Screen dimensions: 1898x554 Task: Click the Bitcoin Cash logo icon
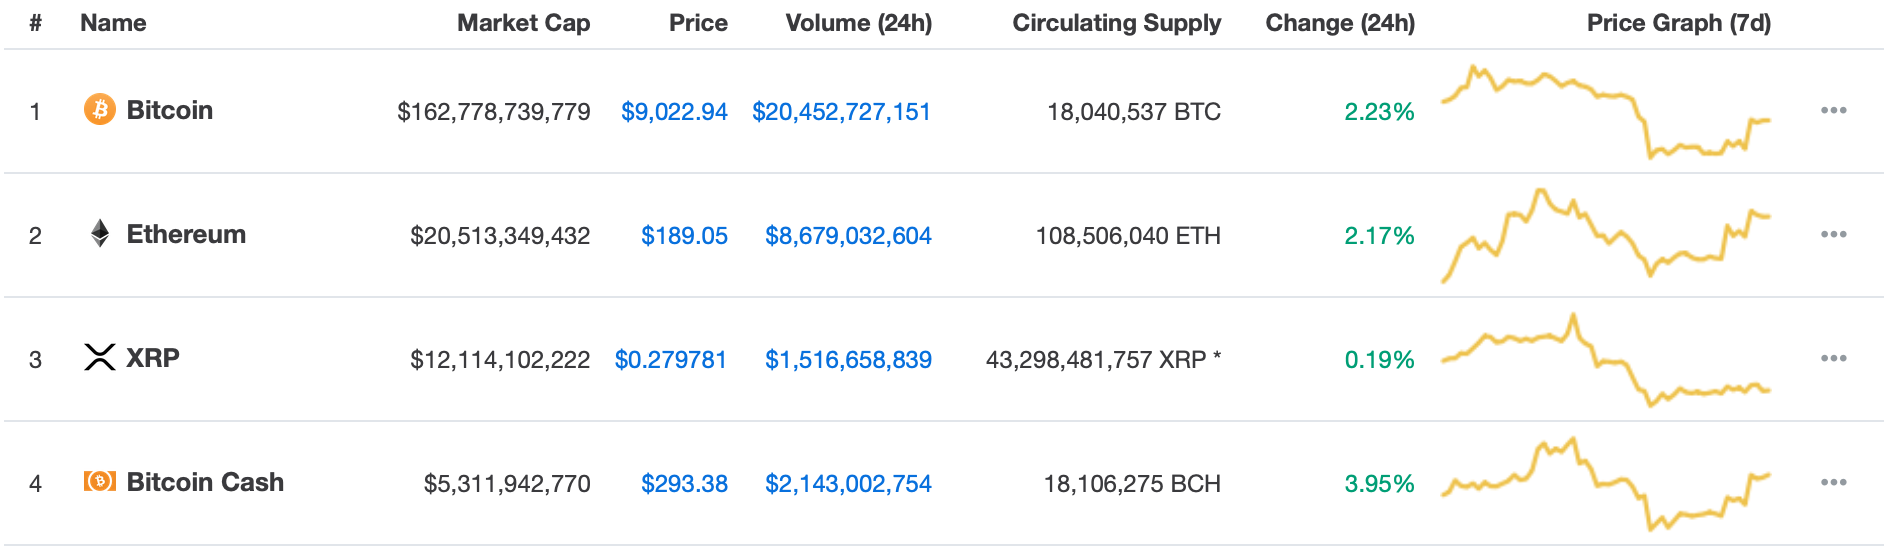(100, 481)
